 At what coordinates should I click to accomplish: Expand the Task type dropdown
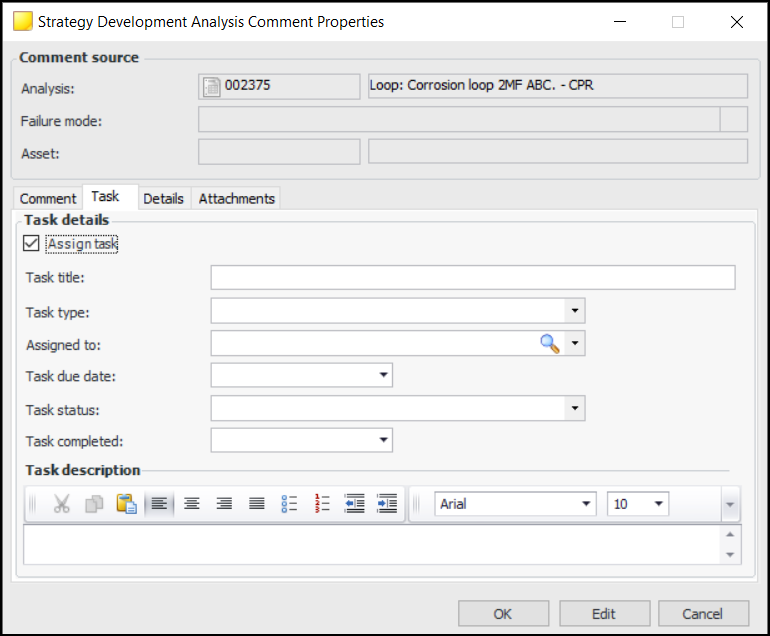(574, 311)
